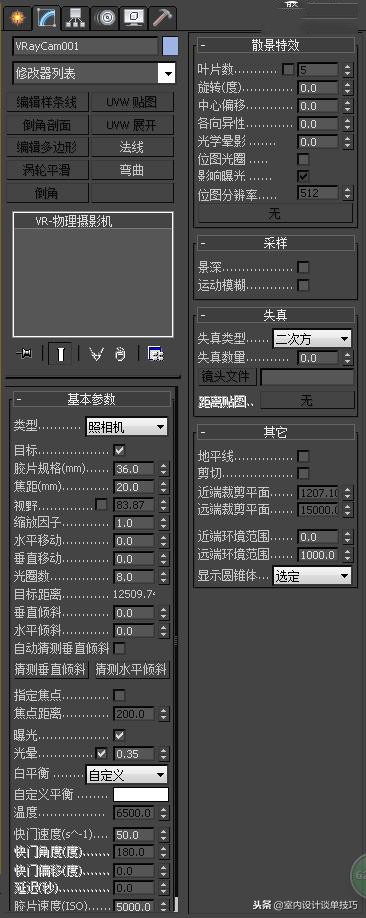Click the 猜测垂直倾斜 button
This screenshot has height=918, width=366.
coord(51,669)
